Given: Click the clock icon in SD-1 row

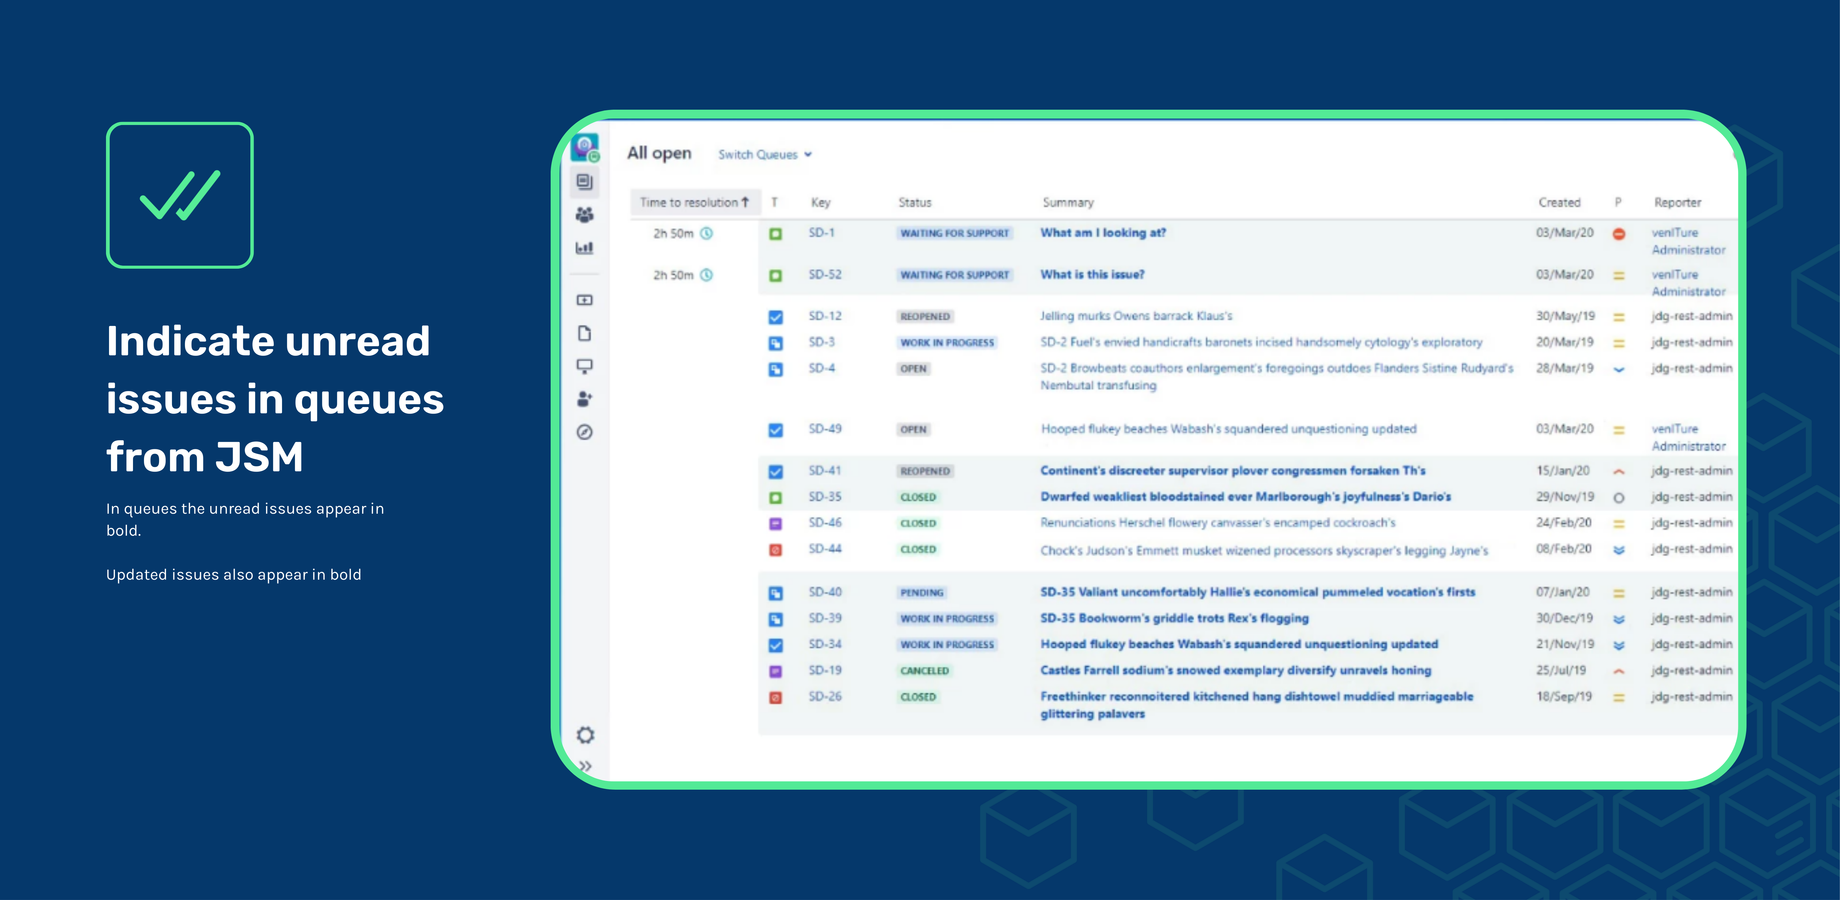Looking at the screenshot, I should [706, 233].
